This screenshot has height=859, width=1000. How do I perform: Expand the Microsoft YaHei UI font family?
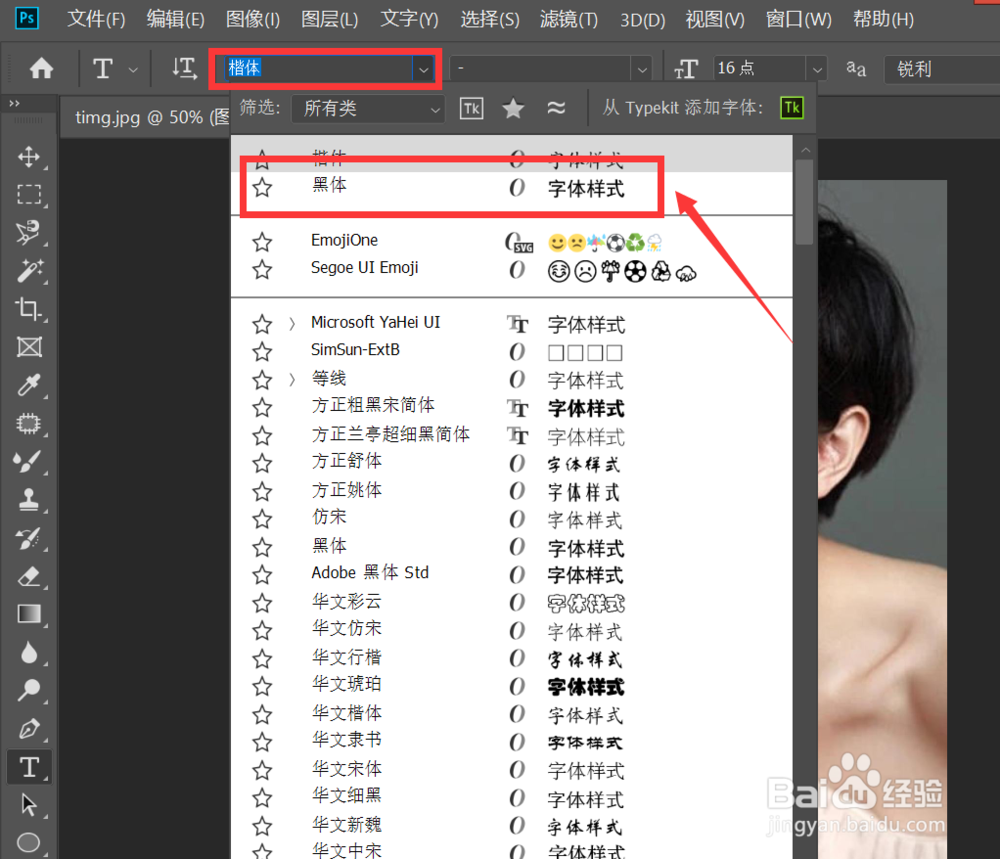click(x=290, y=322)
